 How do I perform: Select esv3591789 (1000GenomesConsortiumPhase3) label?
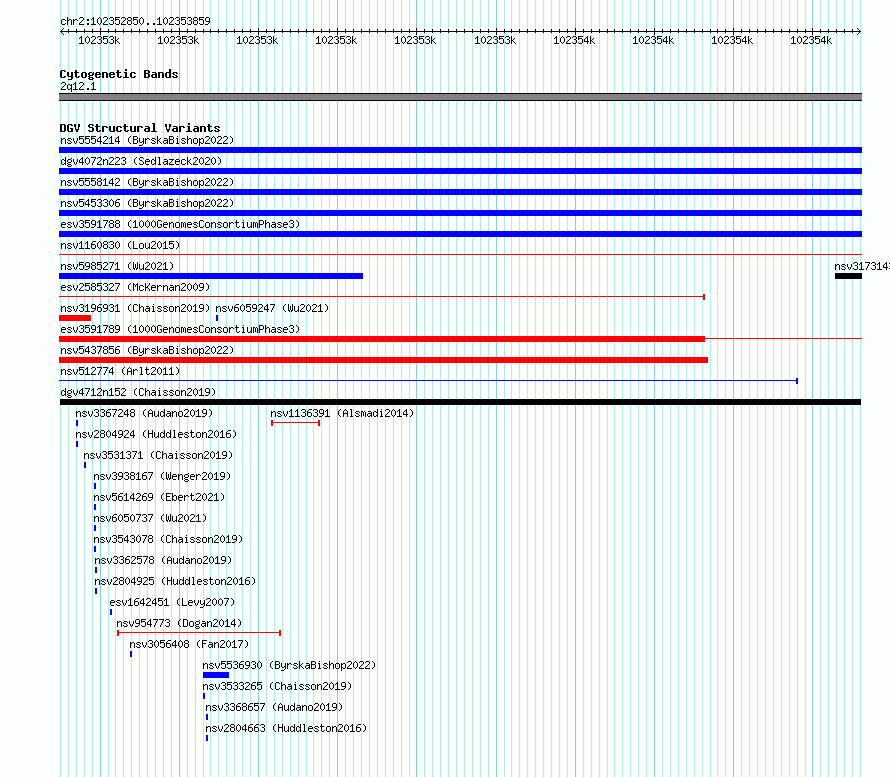coord(180,329)
